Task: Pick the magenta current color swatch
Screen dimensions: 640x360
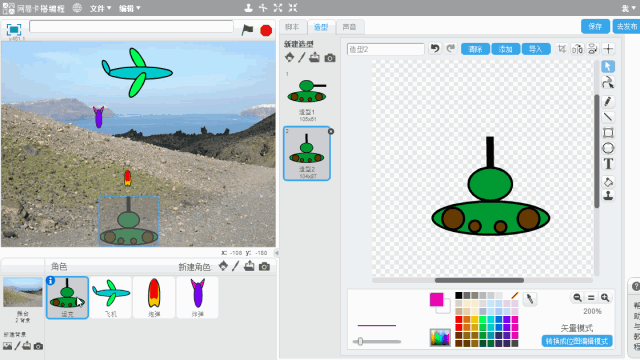Action: pyautogui.click(x=436, y=300)
